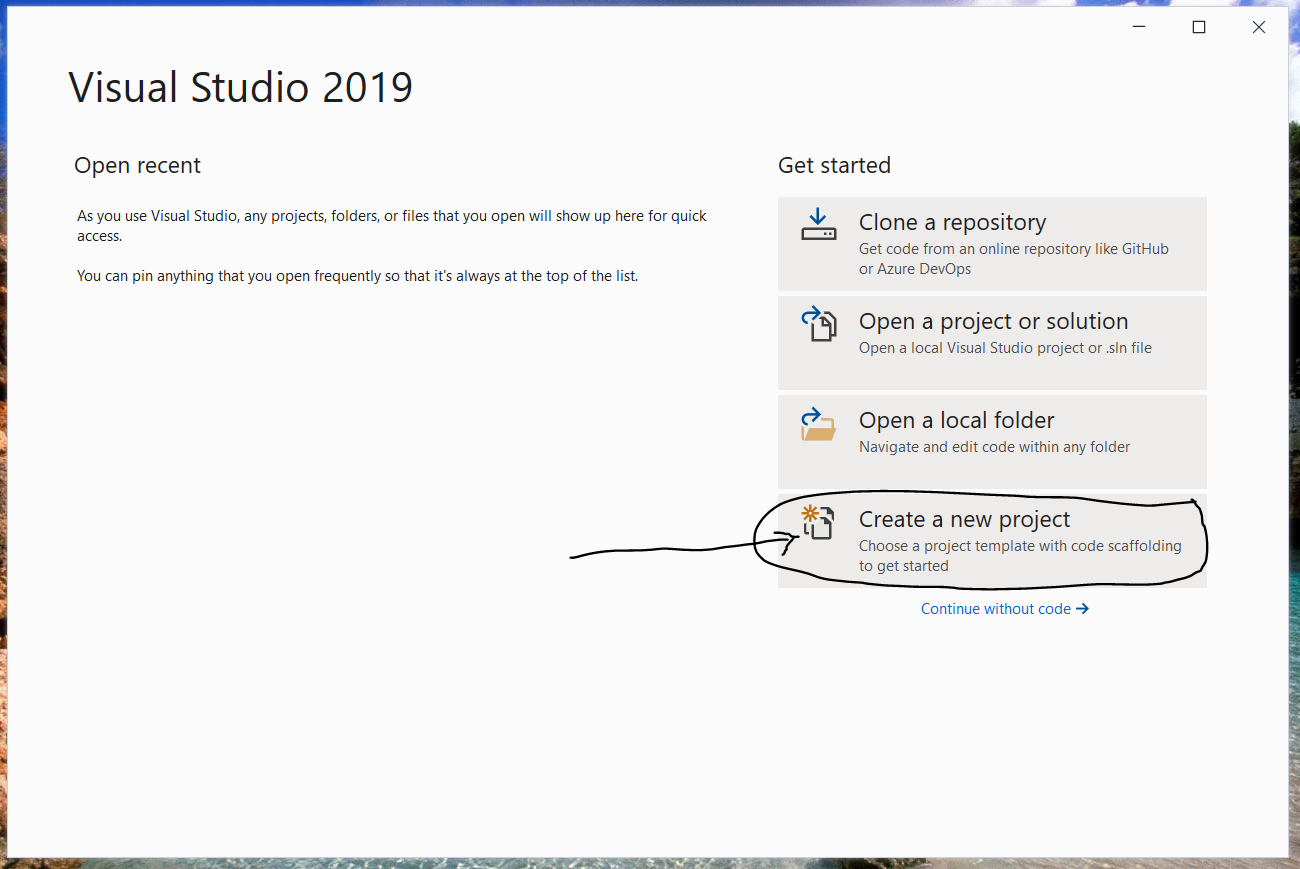
Task: Click the Clone a repository download icon
Action: click(818, 224)
